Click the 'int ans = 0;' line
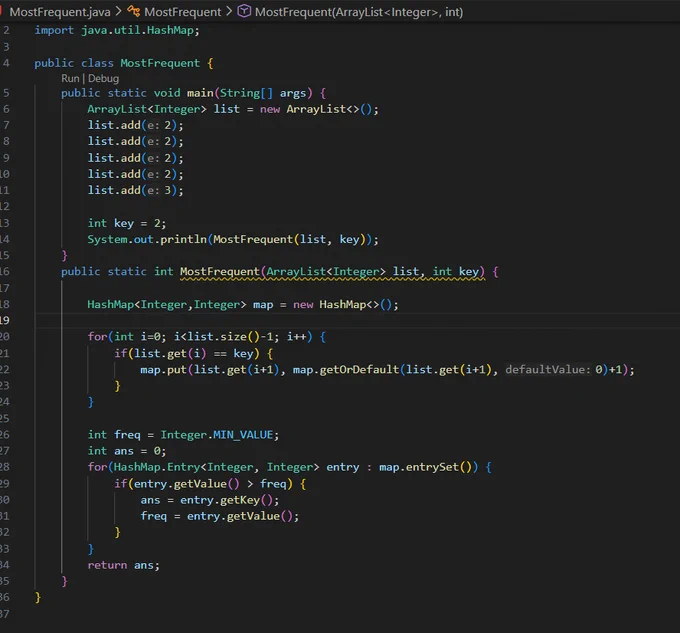The width and height of the screenshot is (680, 633). [127, 451]
